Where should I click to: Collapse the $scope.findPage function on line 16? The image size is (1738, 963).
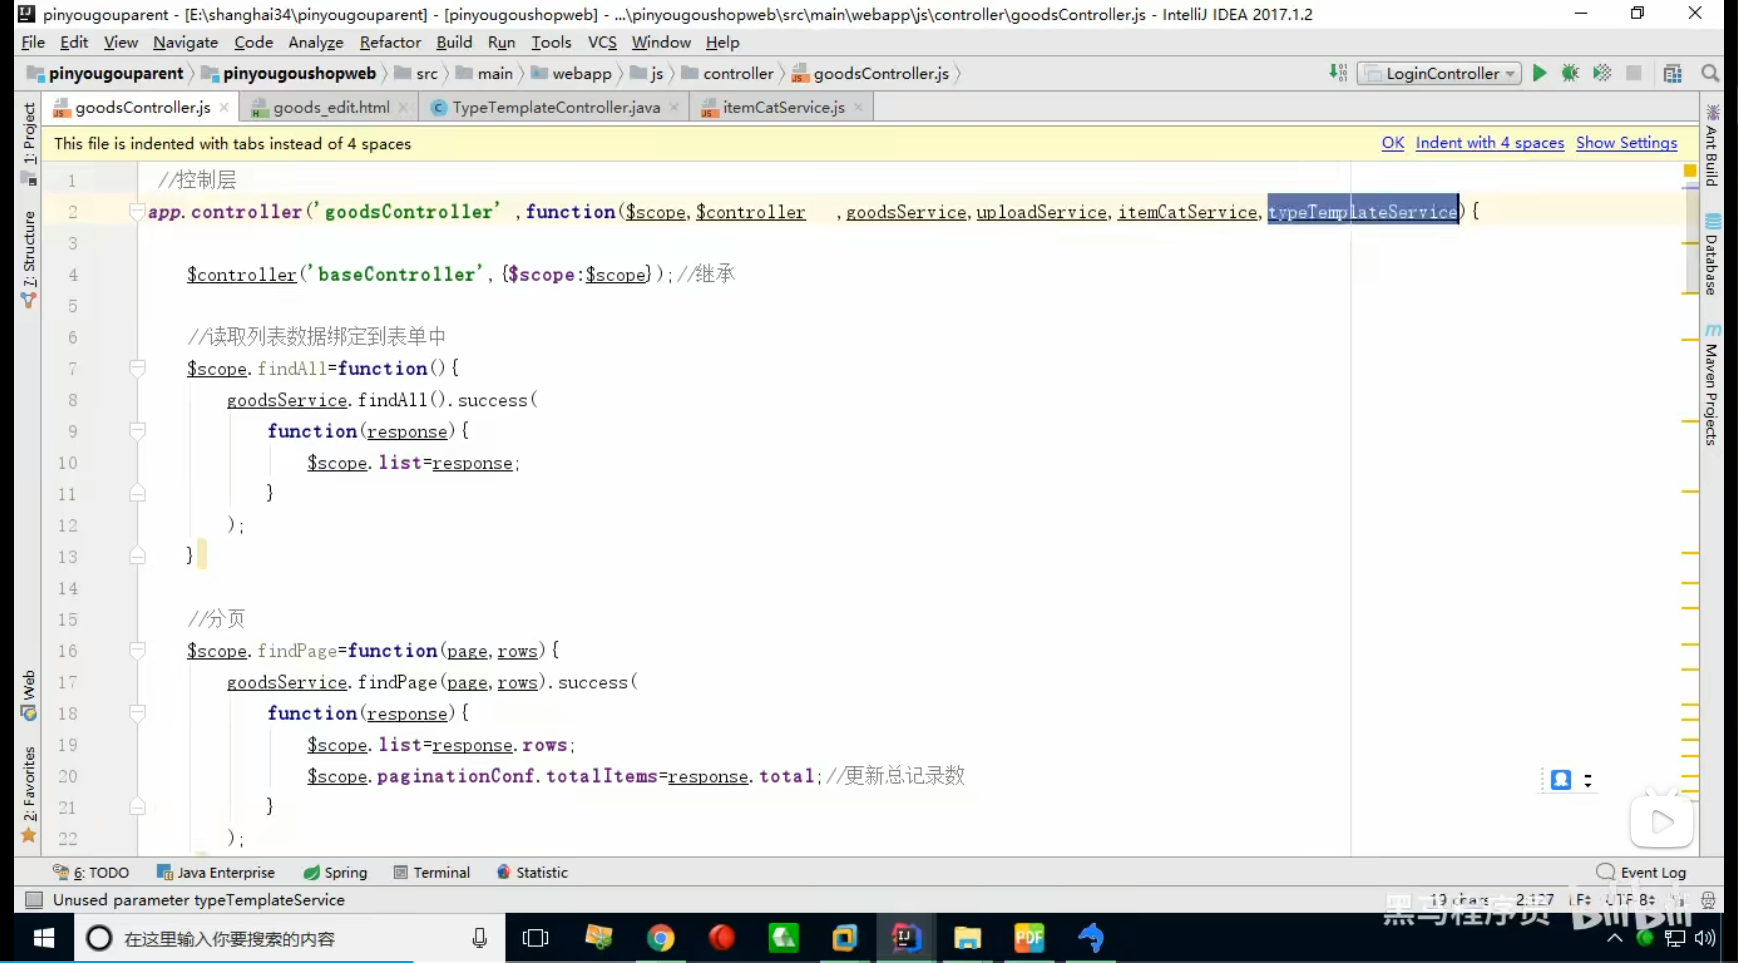[138, 651]
